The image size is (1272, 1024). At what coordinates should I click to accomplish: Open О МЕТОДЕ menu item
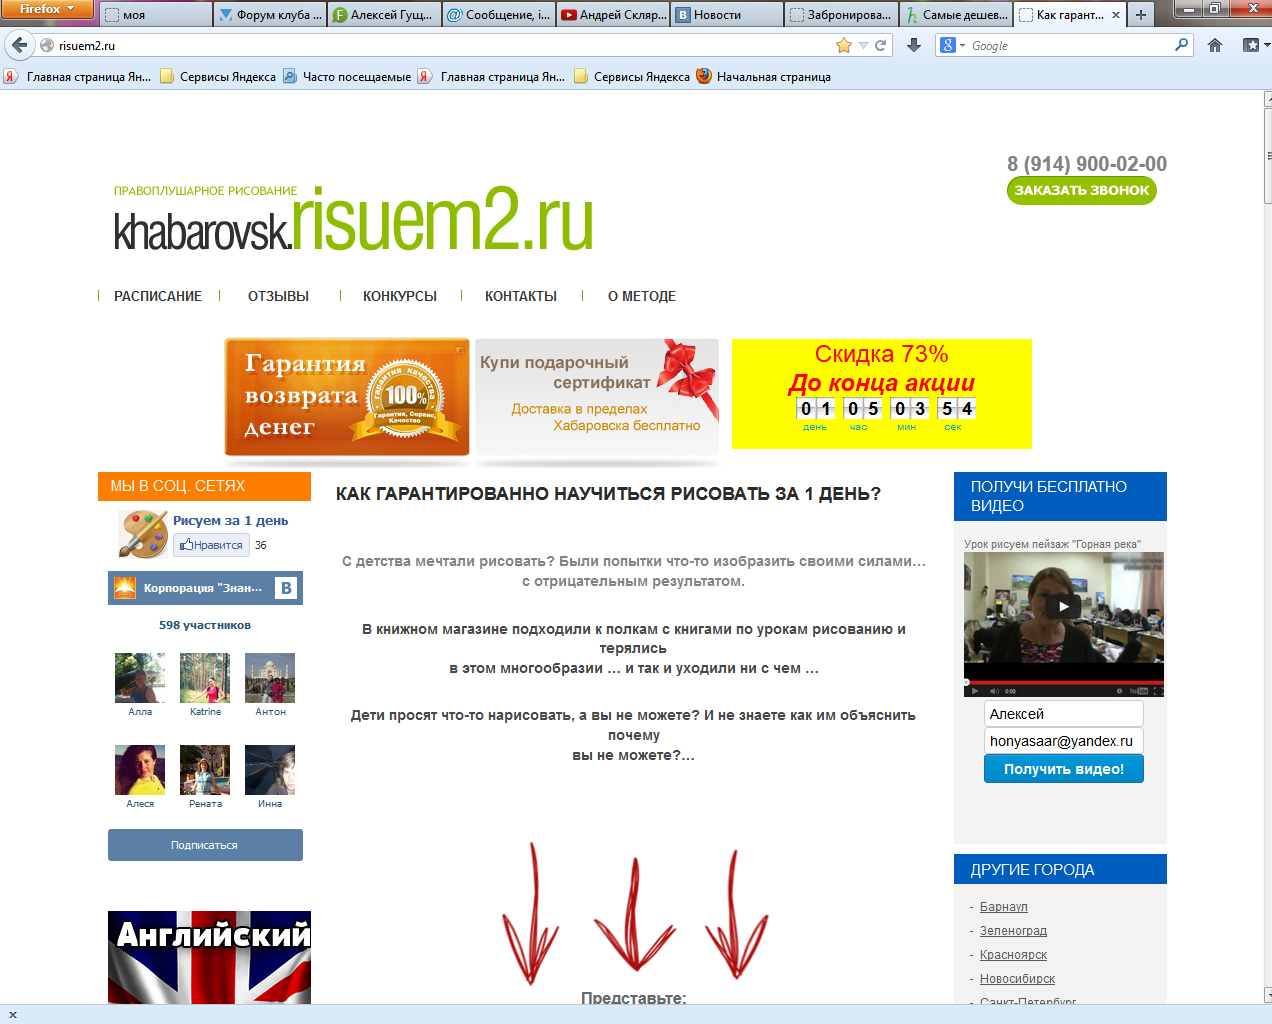642,296
